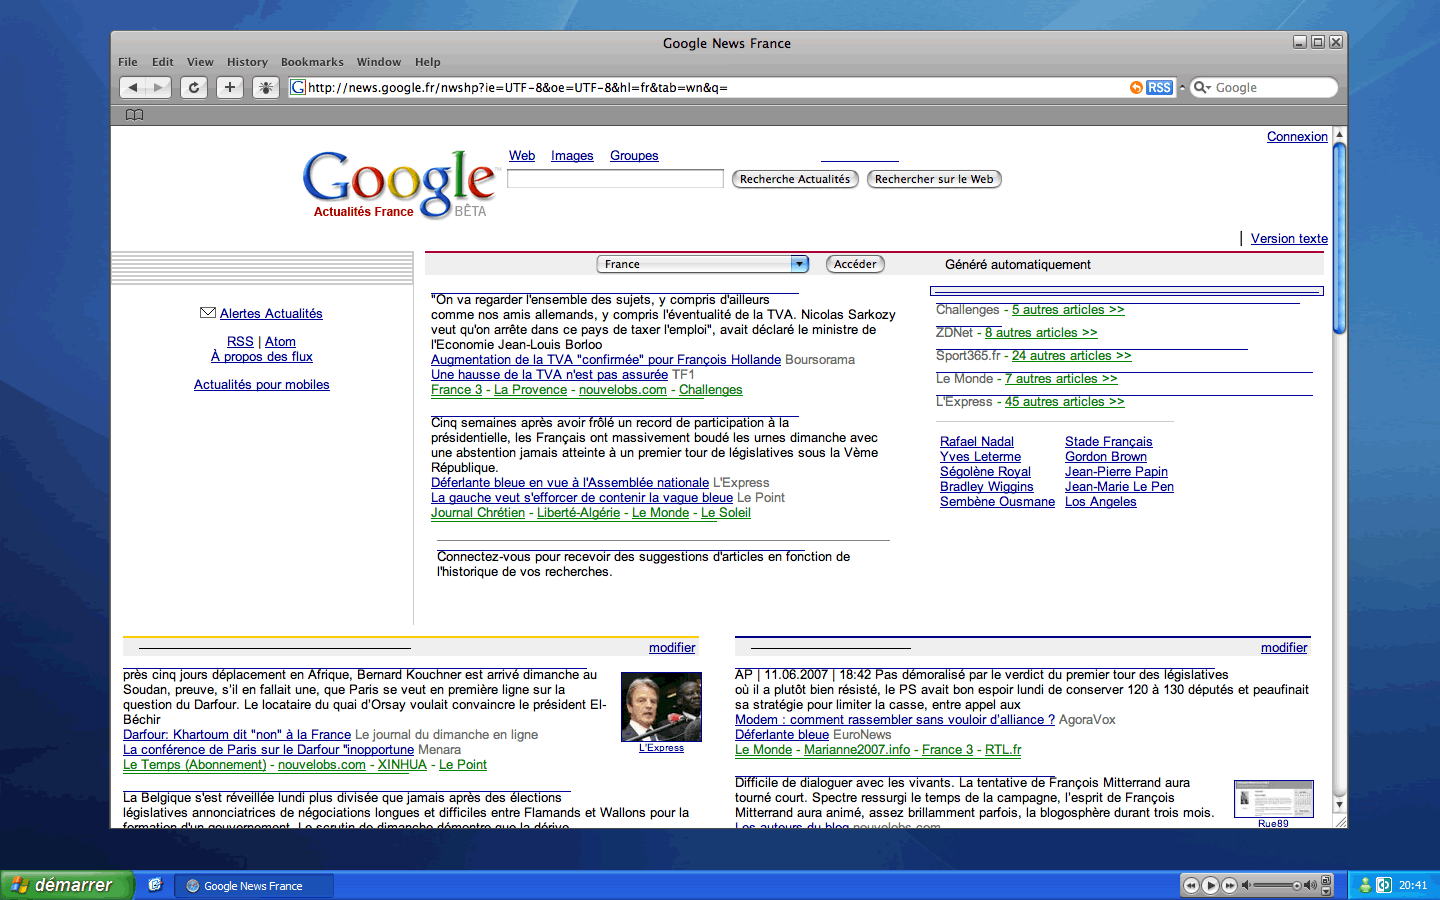This screenshot has width=1440, height=900.
Task: Go forward with the Safari forward arrow
Action: point(158,87)
